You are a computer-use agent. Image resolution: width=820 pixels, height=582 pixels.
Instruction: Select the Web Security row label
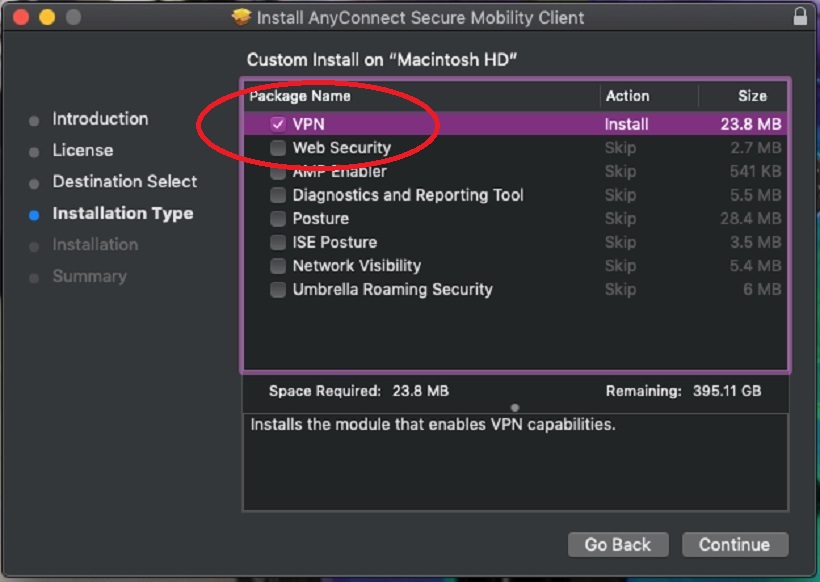341,148
